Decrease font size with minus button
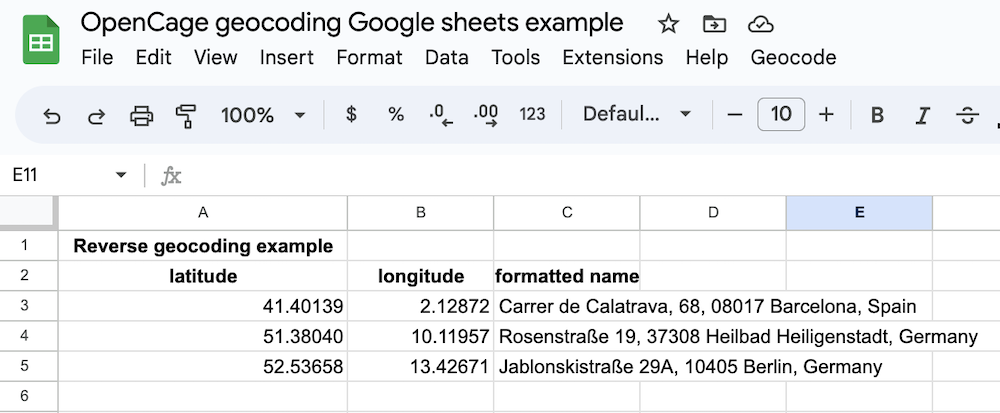The image size is (1000, 413). tap(735, 115)
